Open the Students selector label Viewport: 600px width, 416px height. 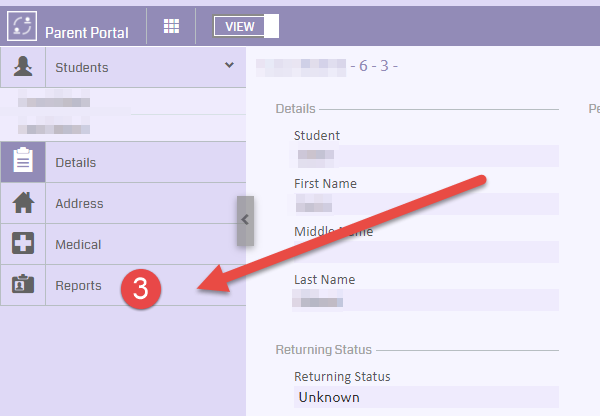point(82,68)
